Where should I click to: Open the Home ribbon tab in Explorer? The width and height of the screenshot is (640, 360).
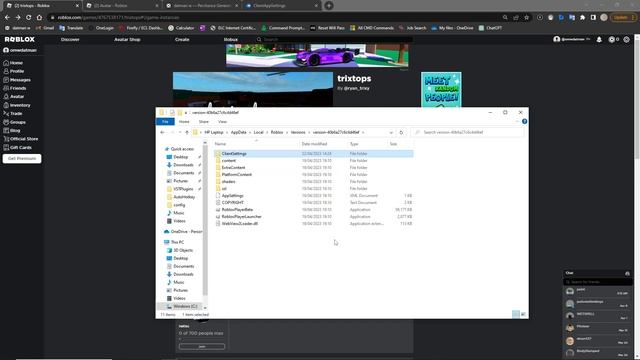click(x=184, y=122)
